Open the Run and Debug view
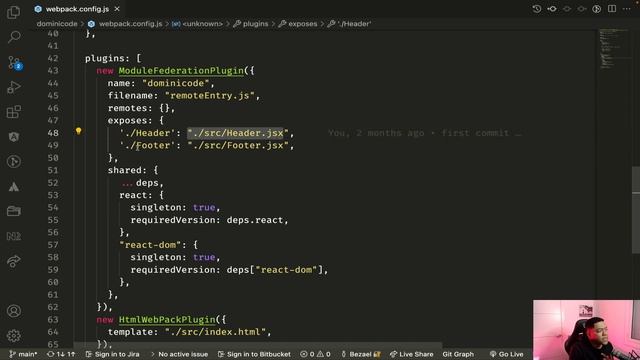640x360 pixels. (14, 87)
